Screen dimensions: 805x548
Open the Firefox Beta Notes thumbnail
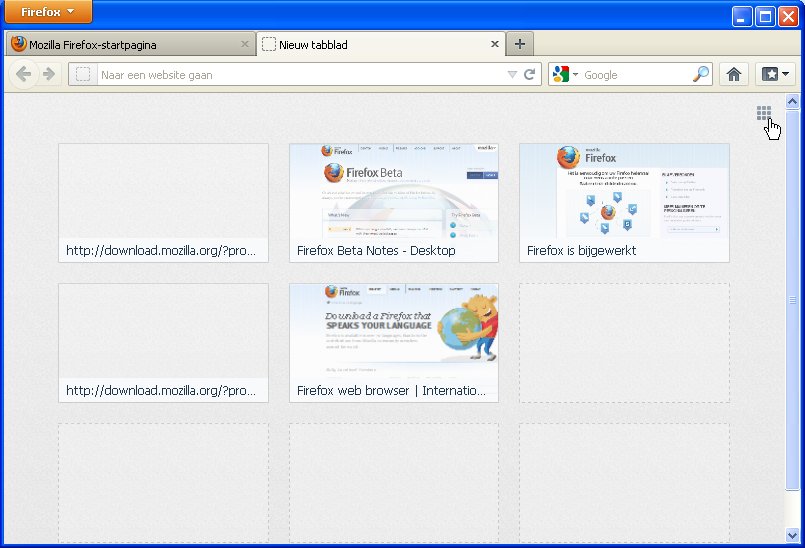coord(394,202)
